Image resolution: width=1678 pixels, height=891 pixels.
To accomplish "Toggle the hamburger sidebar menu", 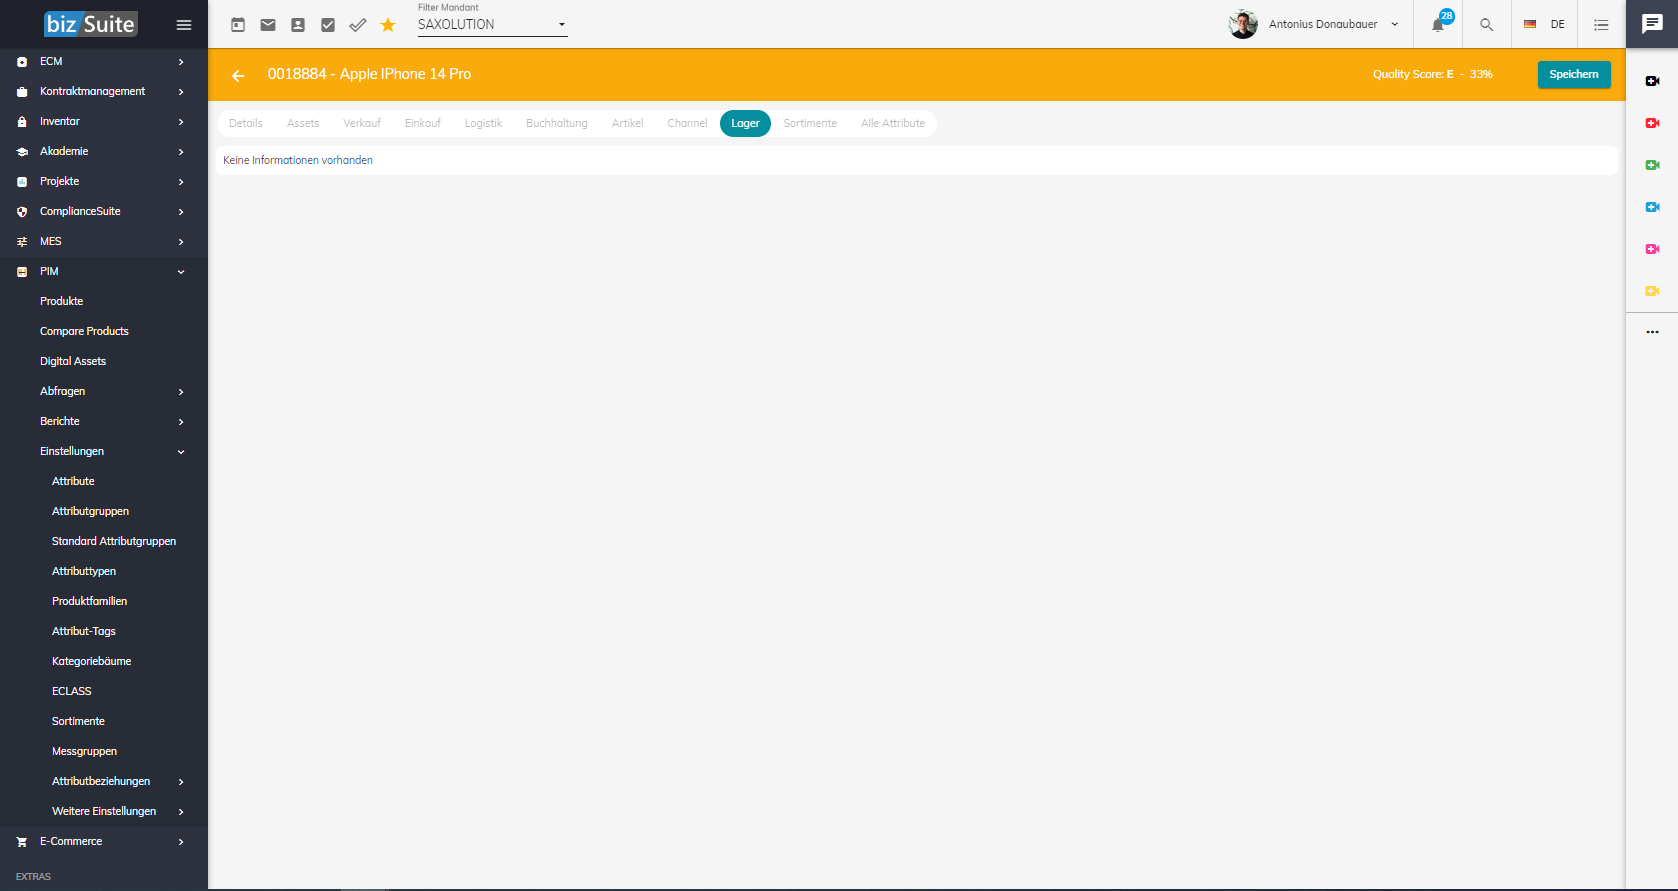I will pos(184,25).
